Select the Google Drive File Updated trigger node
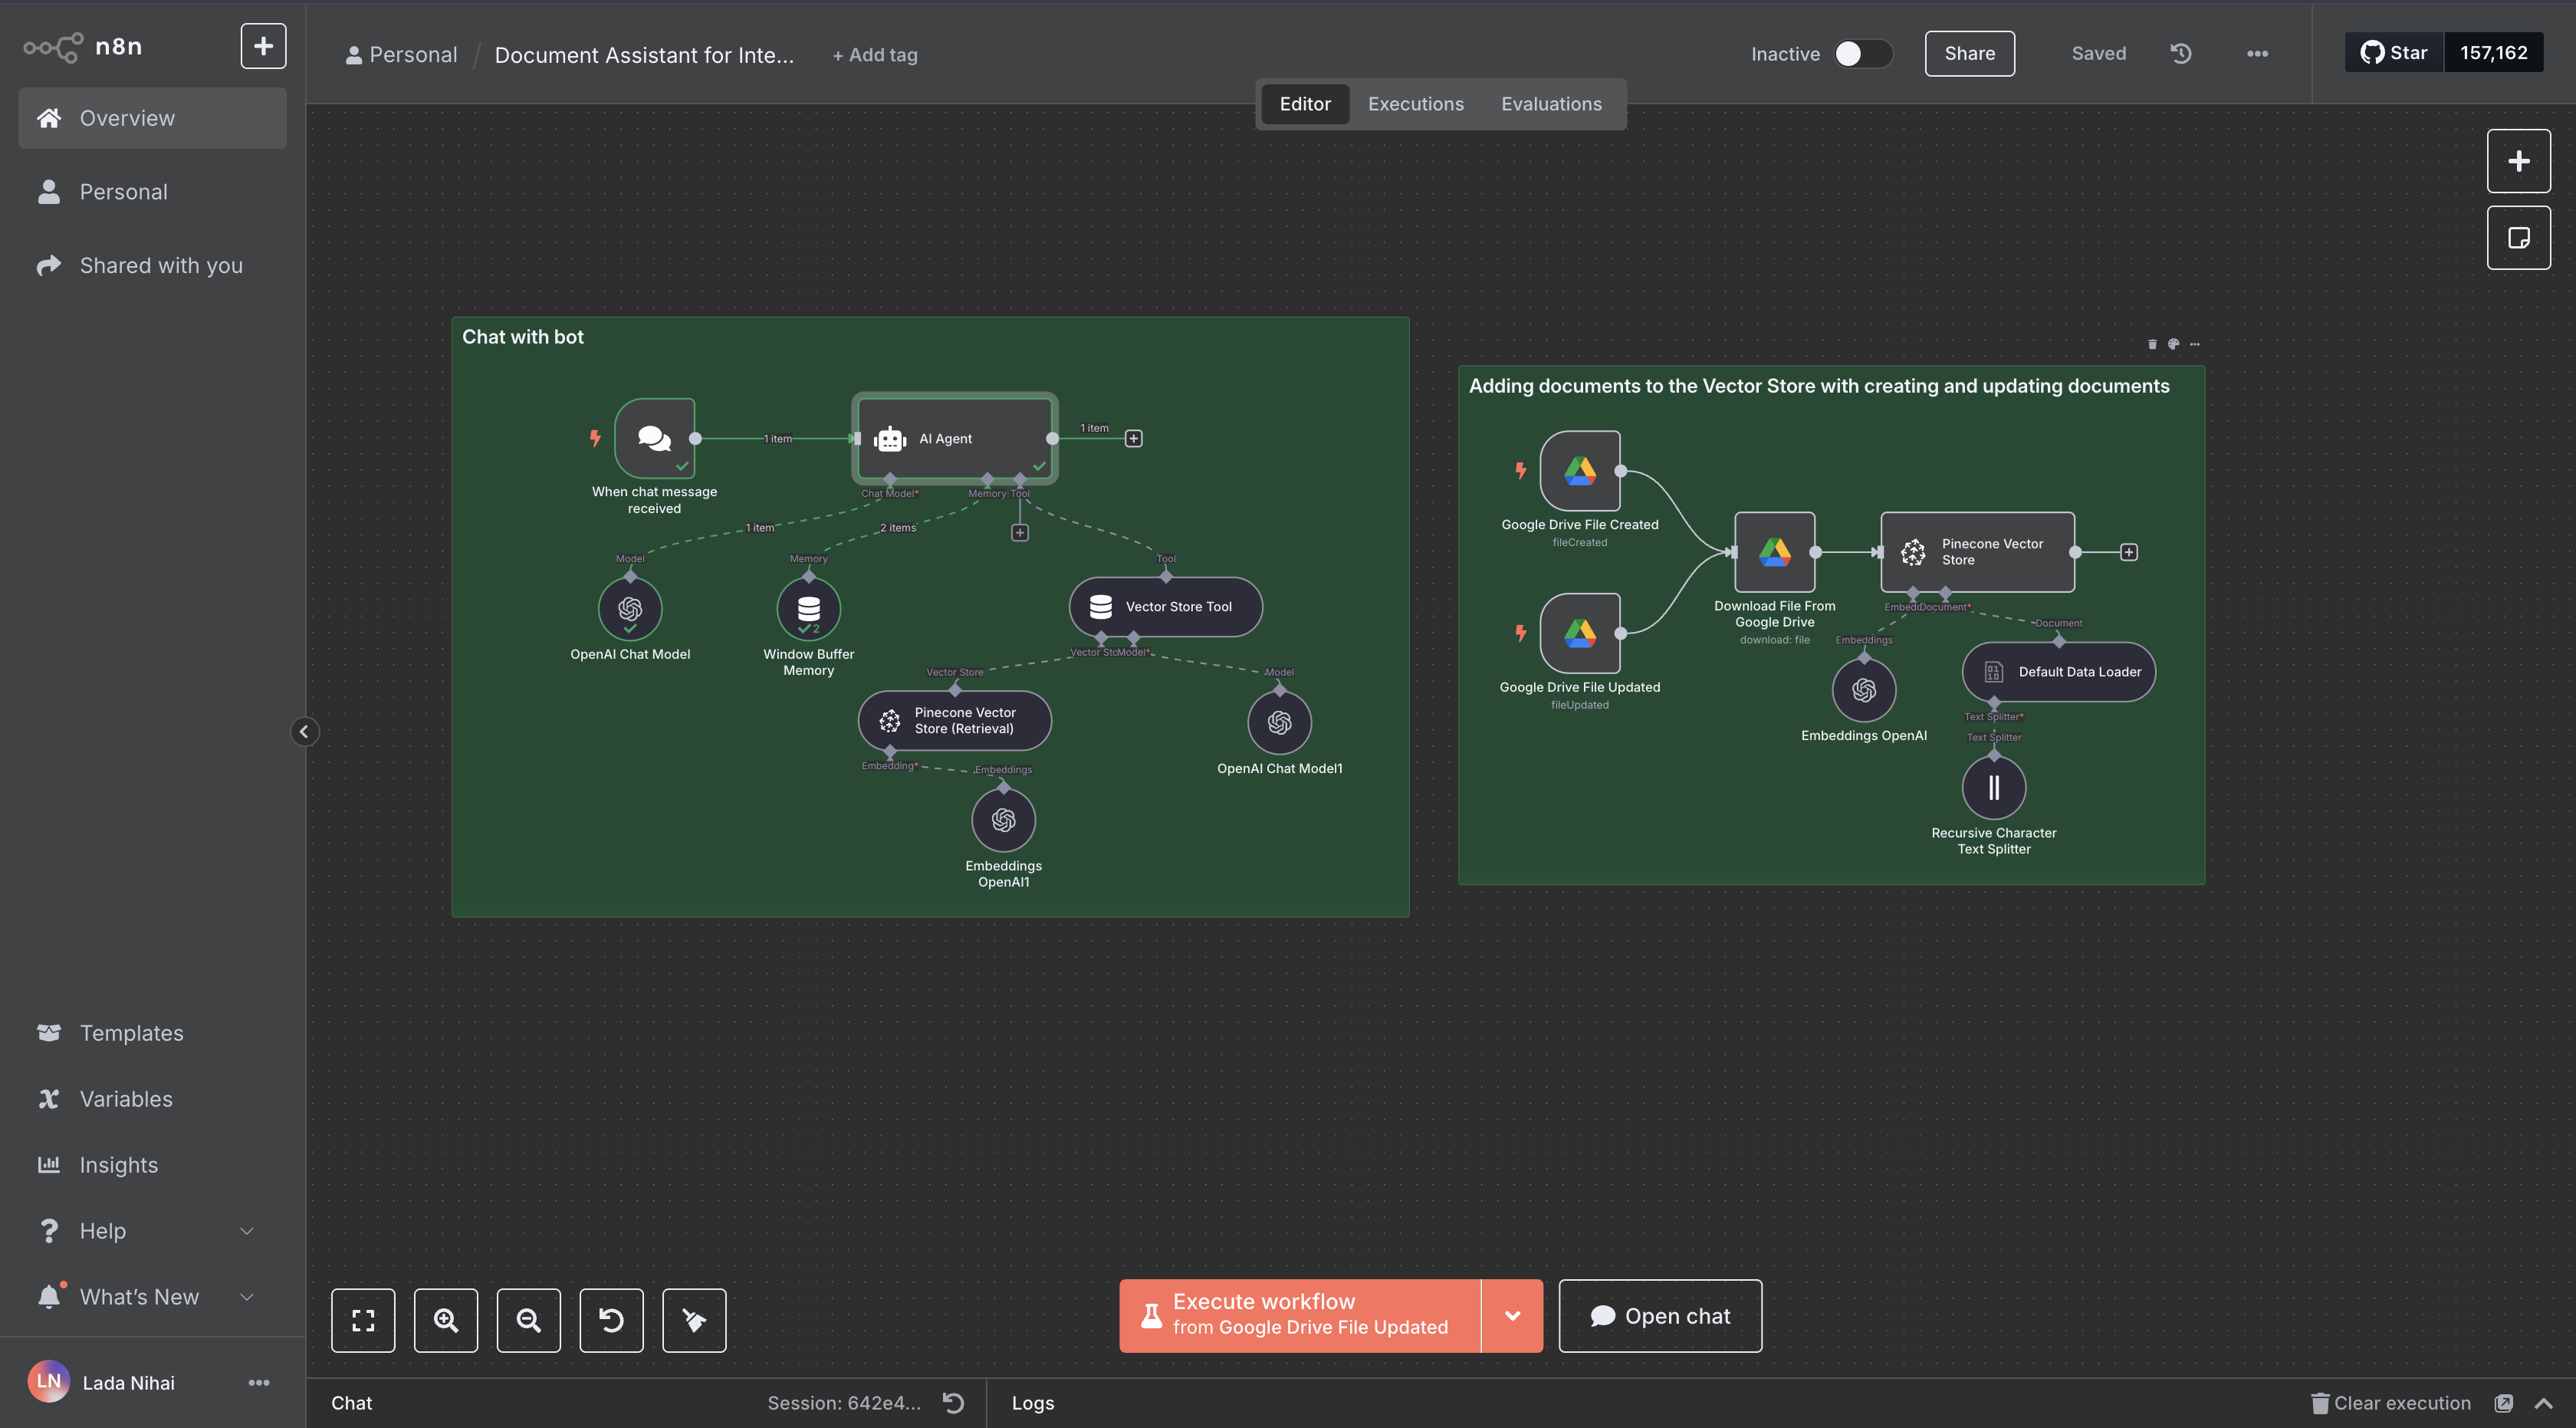The height and width of the screenshot is (1428, 2576). pyautogui.click(x=1580, y=633)
